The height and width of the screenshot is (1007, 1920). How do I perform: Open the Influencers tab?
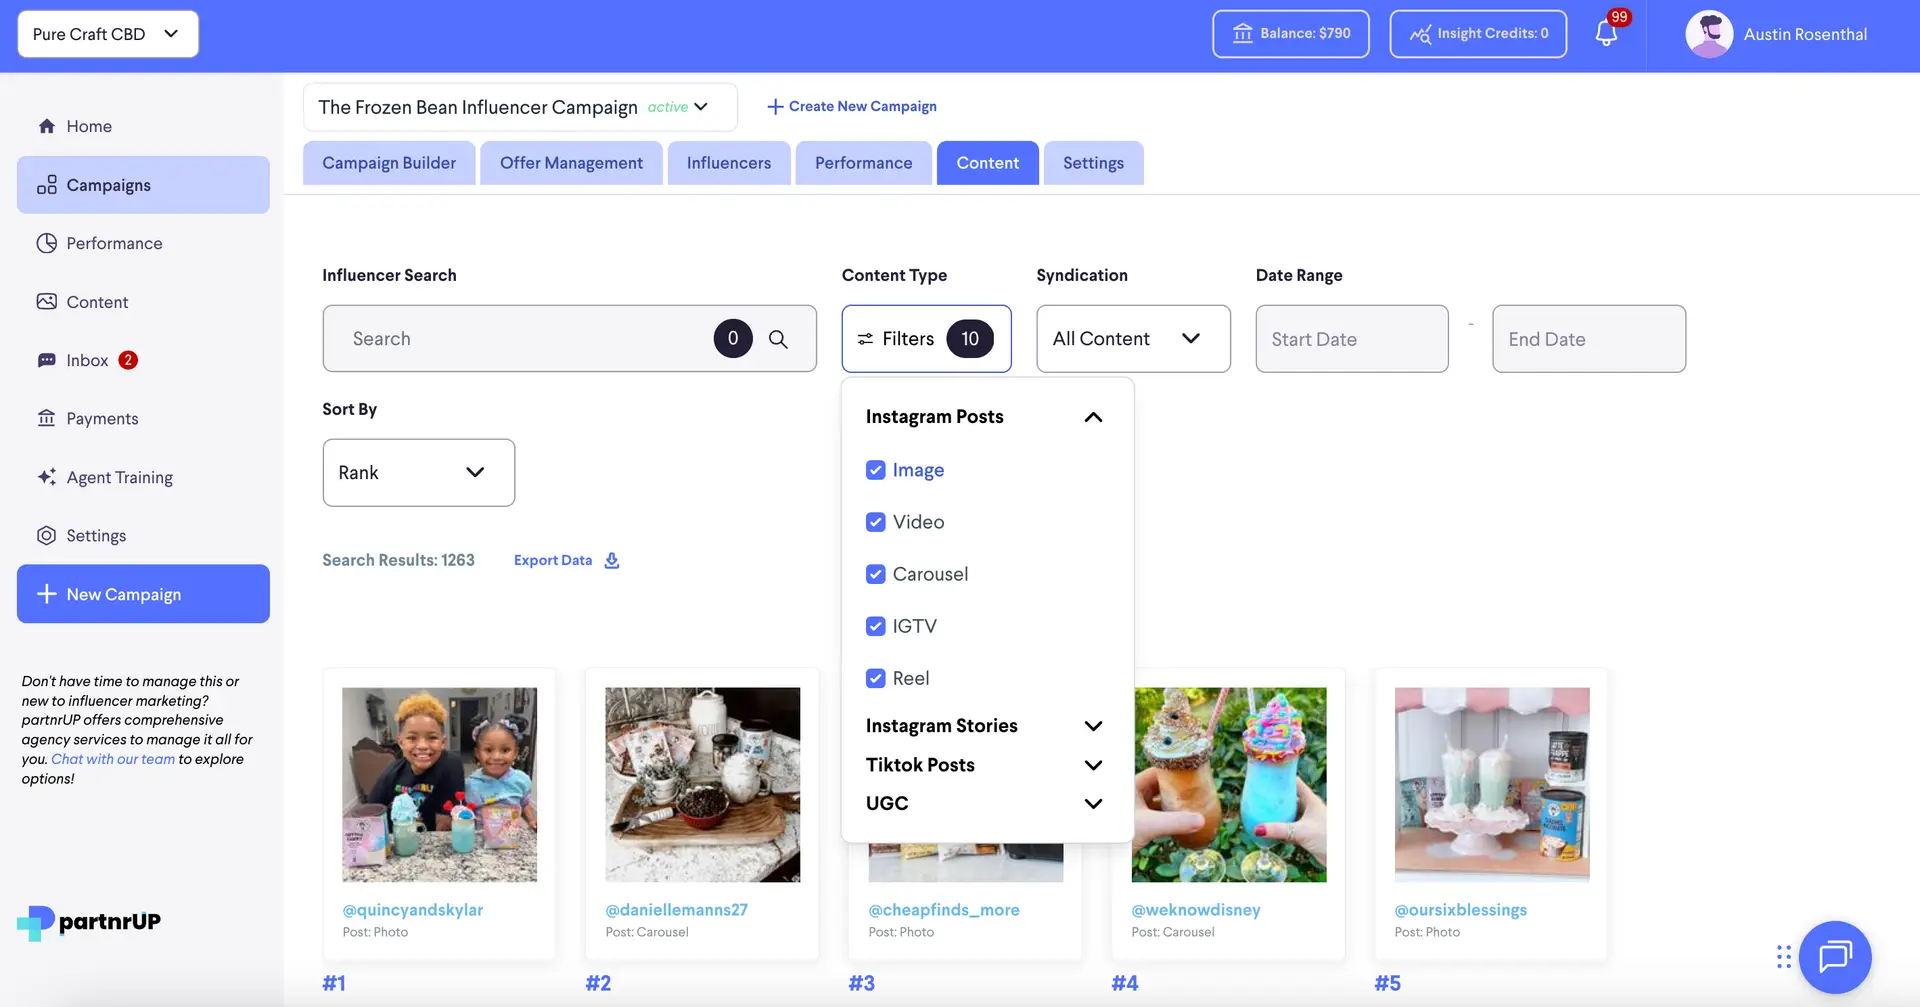coord(728,162)
